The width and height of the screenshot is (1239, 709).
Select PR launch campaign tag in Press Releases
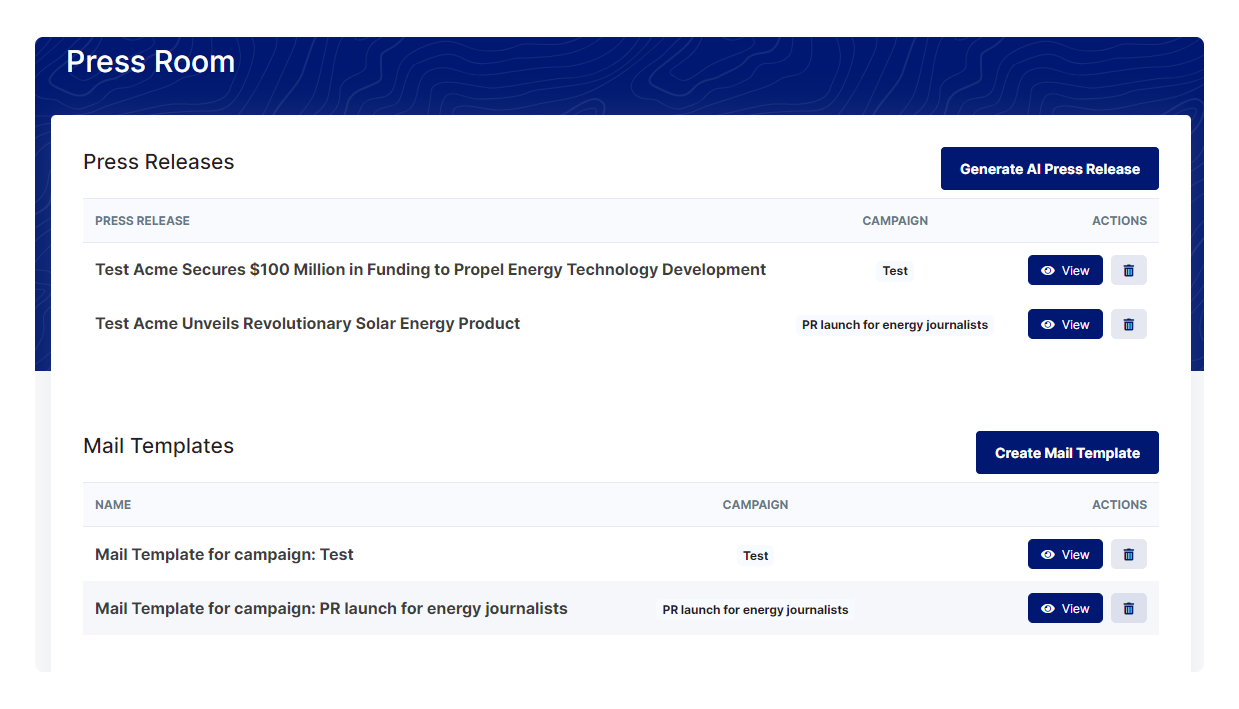point(895,325)
